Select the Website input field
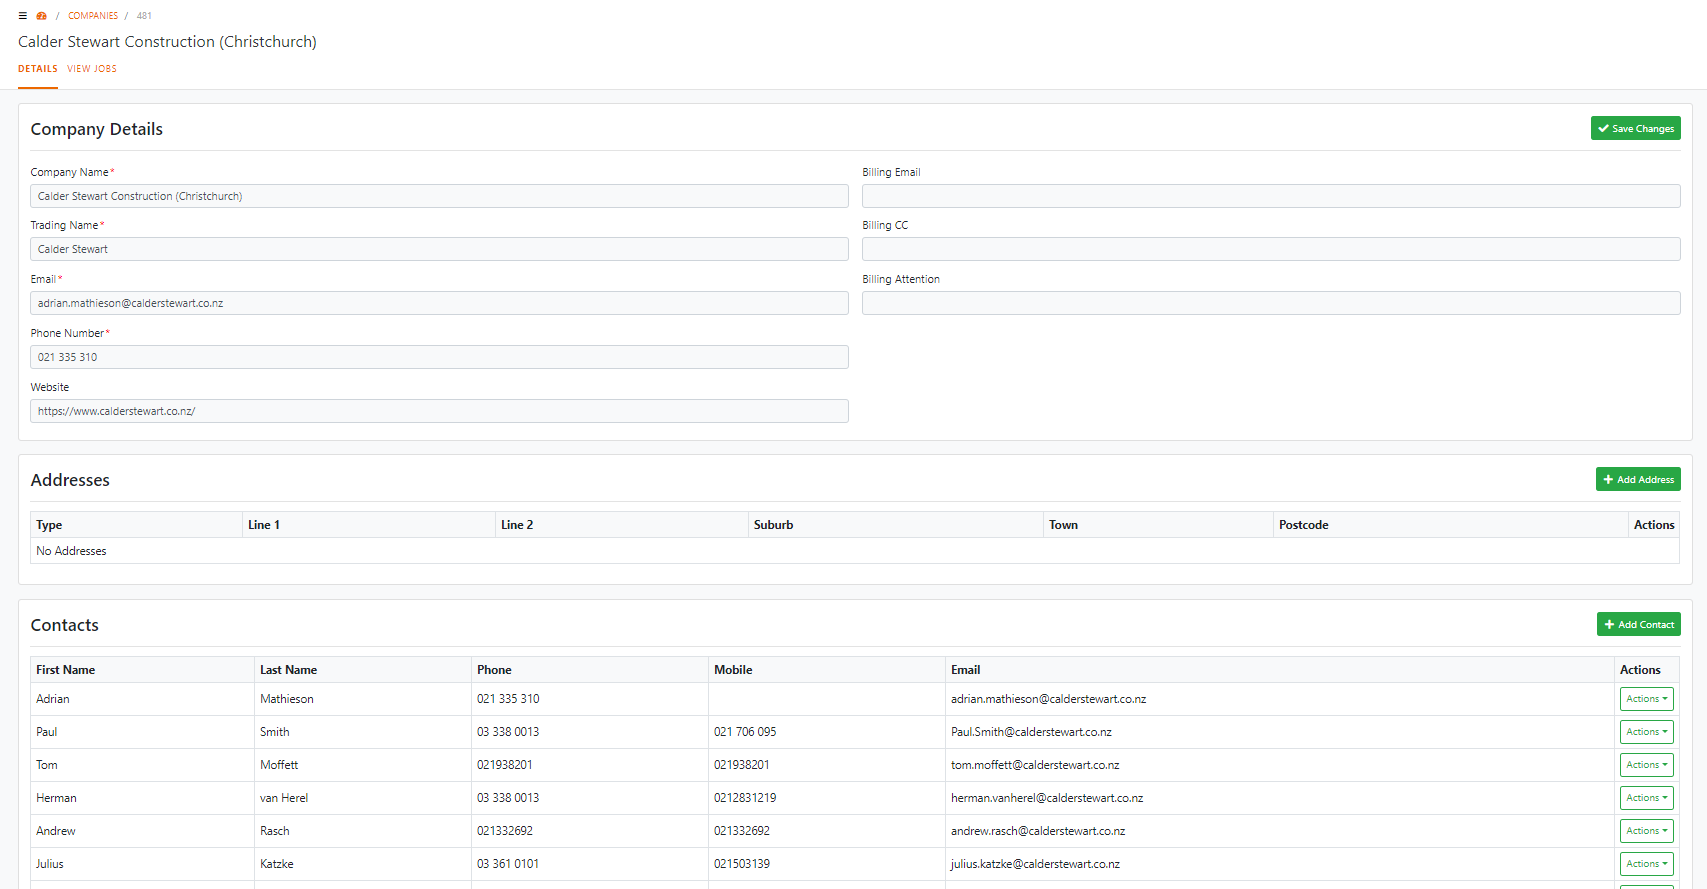This screenshot has height=889, width=1707. [439, 411]
